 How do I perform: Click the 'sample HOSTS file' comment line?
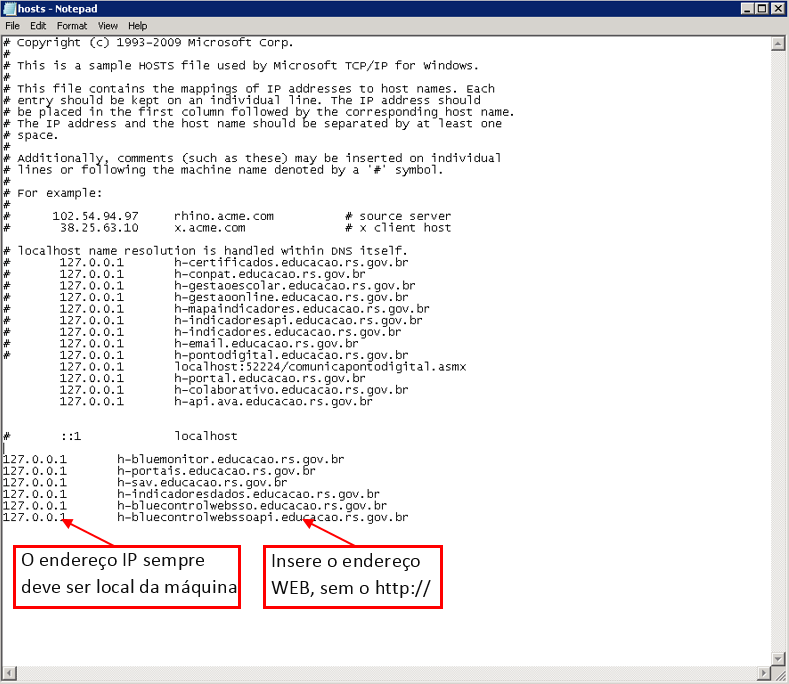pyautogui.click(x=241, y=66)
